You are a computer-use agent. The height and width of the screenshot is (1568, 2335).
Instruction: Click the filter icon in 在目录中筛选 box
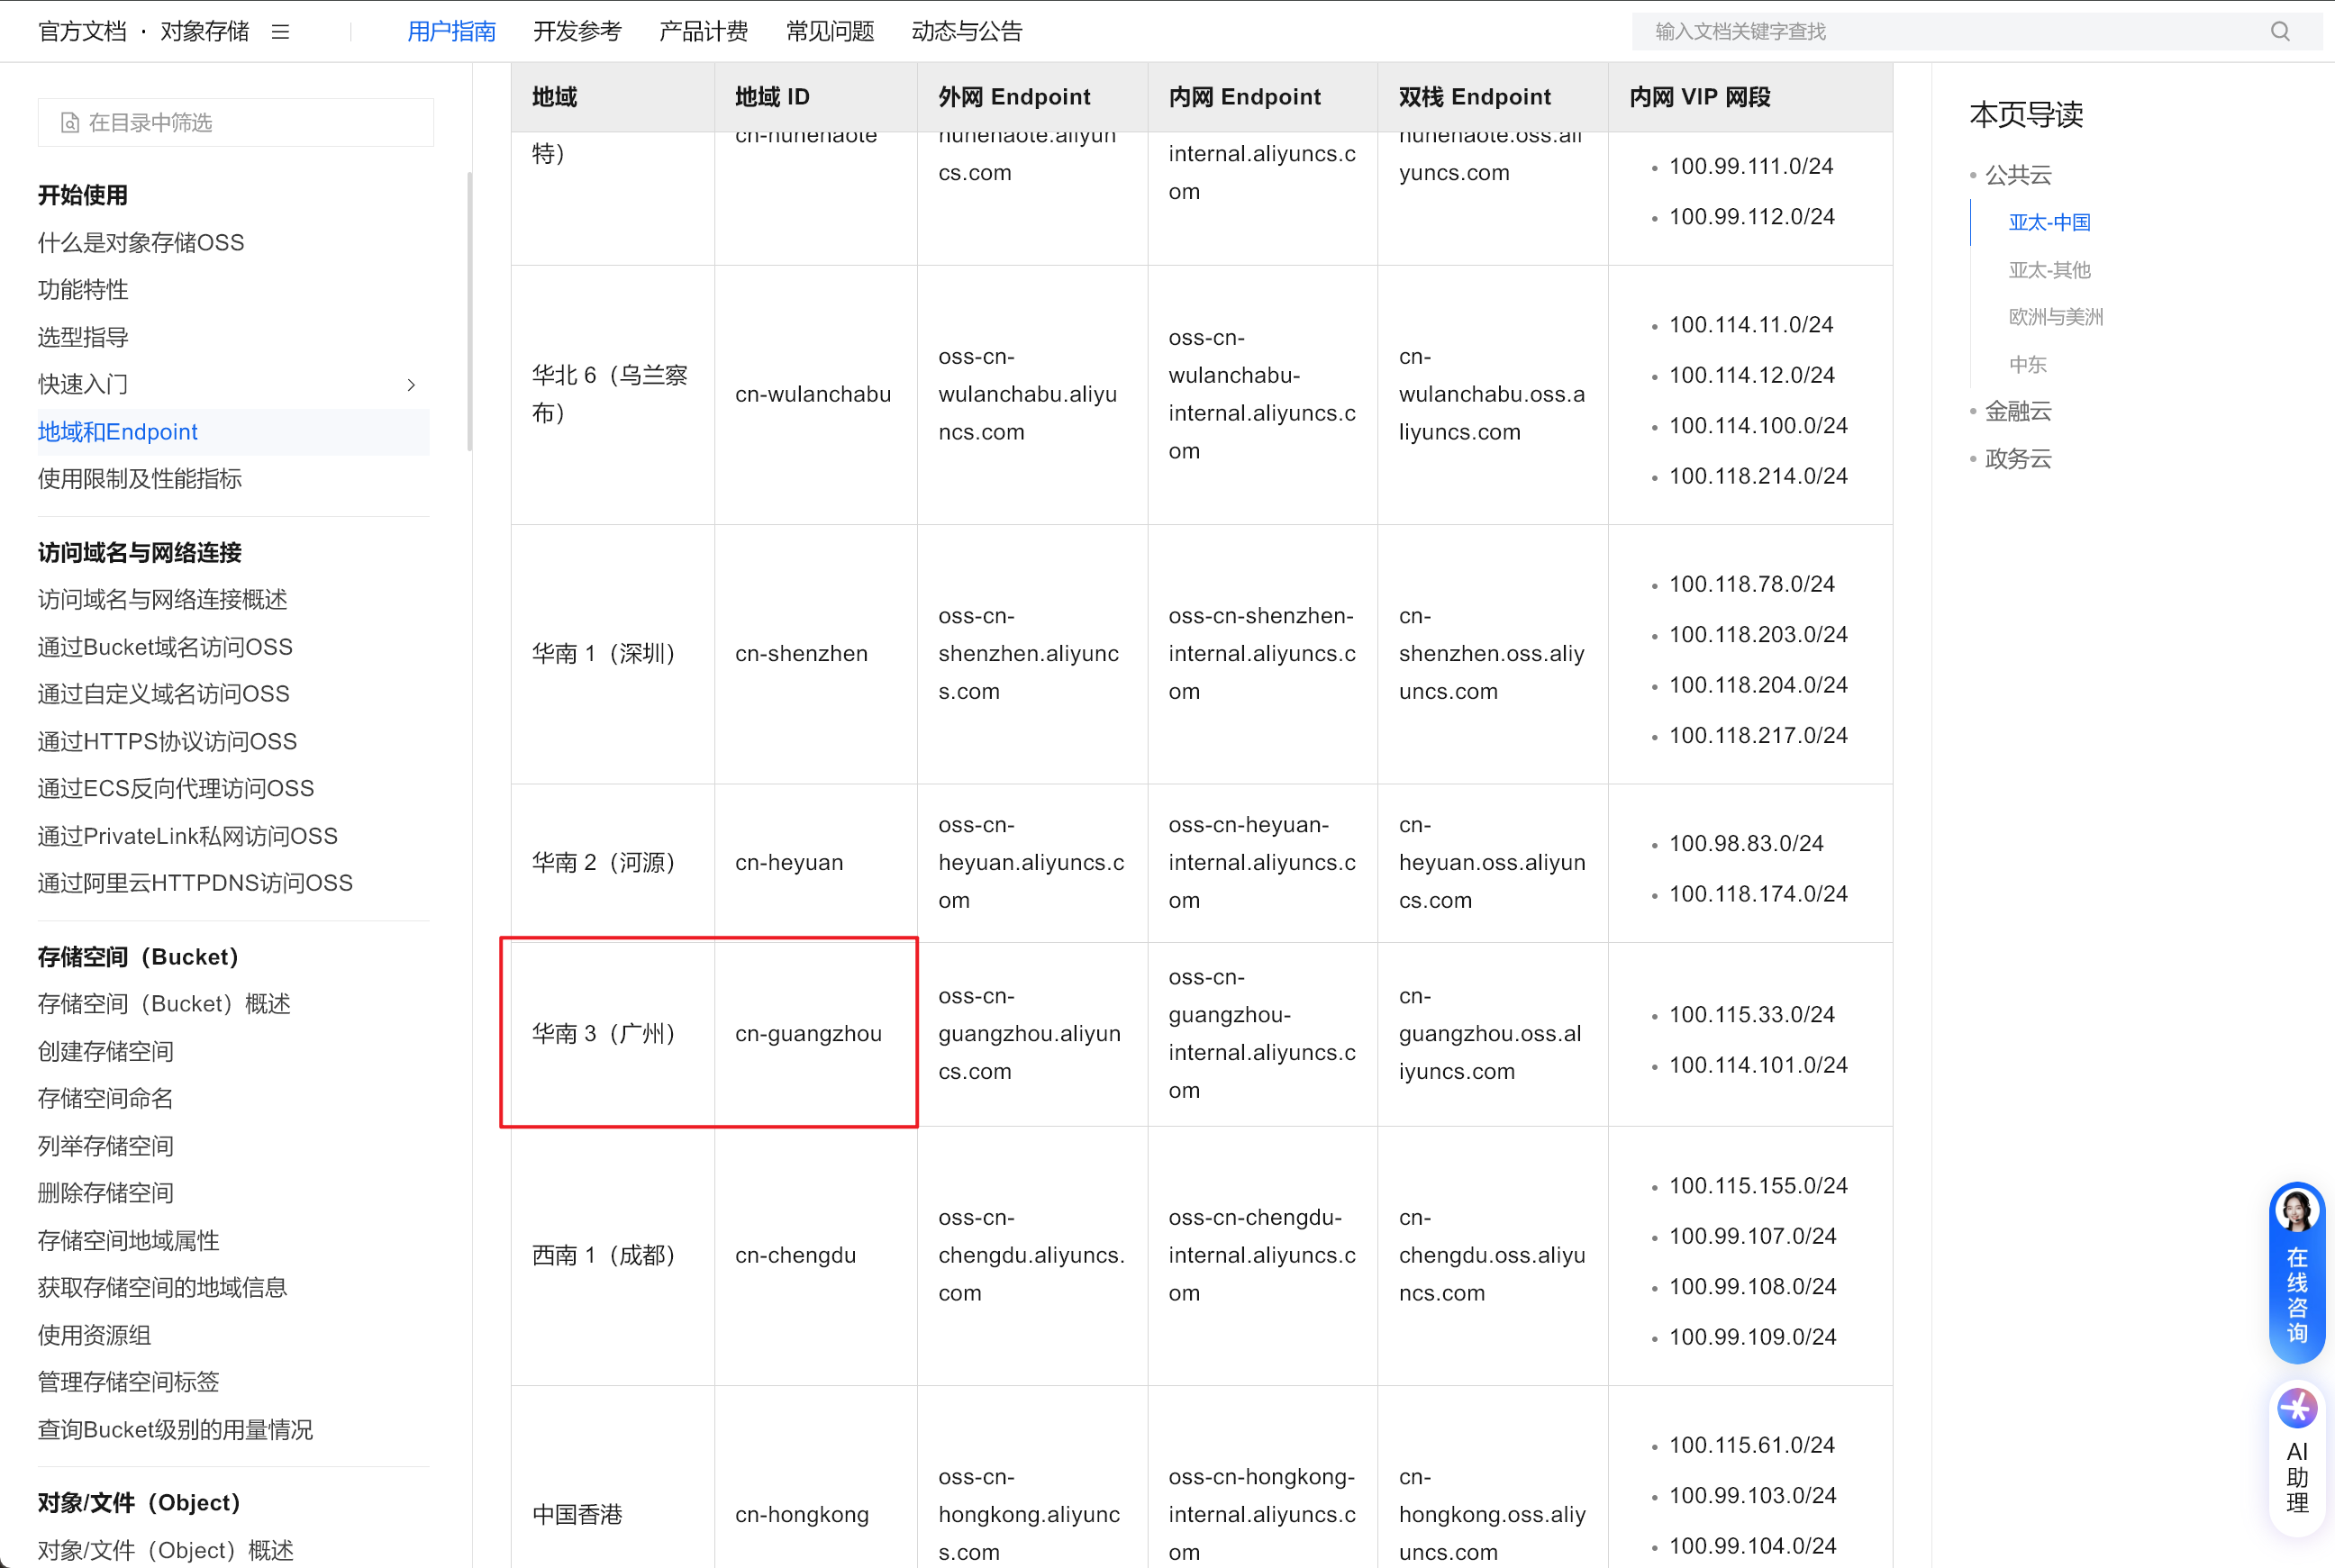click(70, 123)
